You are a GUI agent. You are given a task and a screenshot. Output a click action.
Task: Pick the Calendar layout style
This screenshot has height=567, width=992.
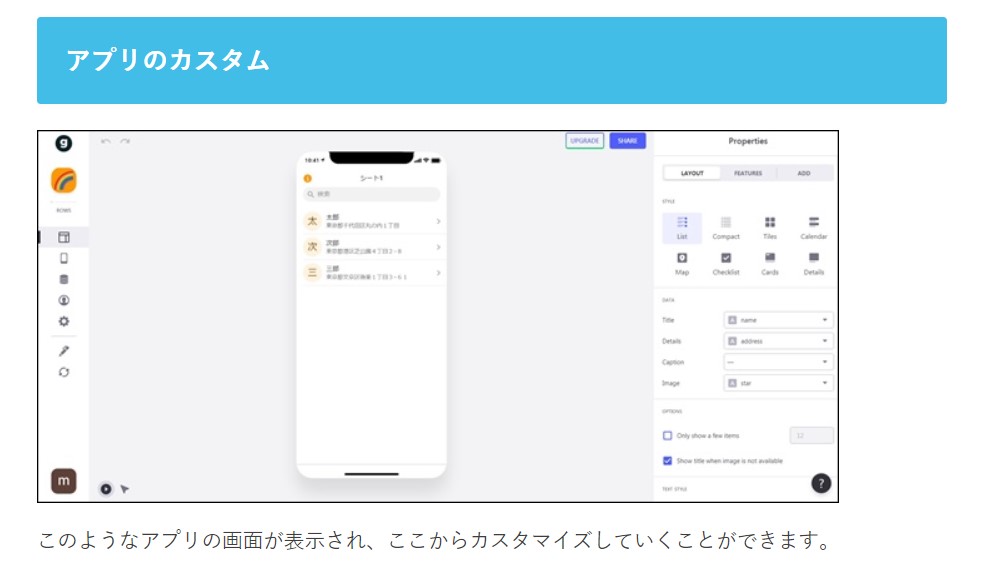click(814, 223)
